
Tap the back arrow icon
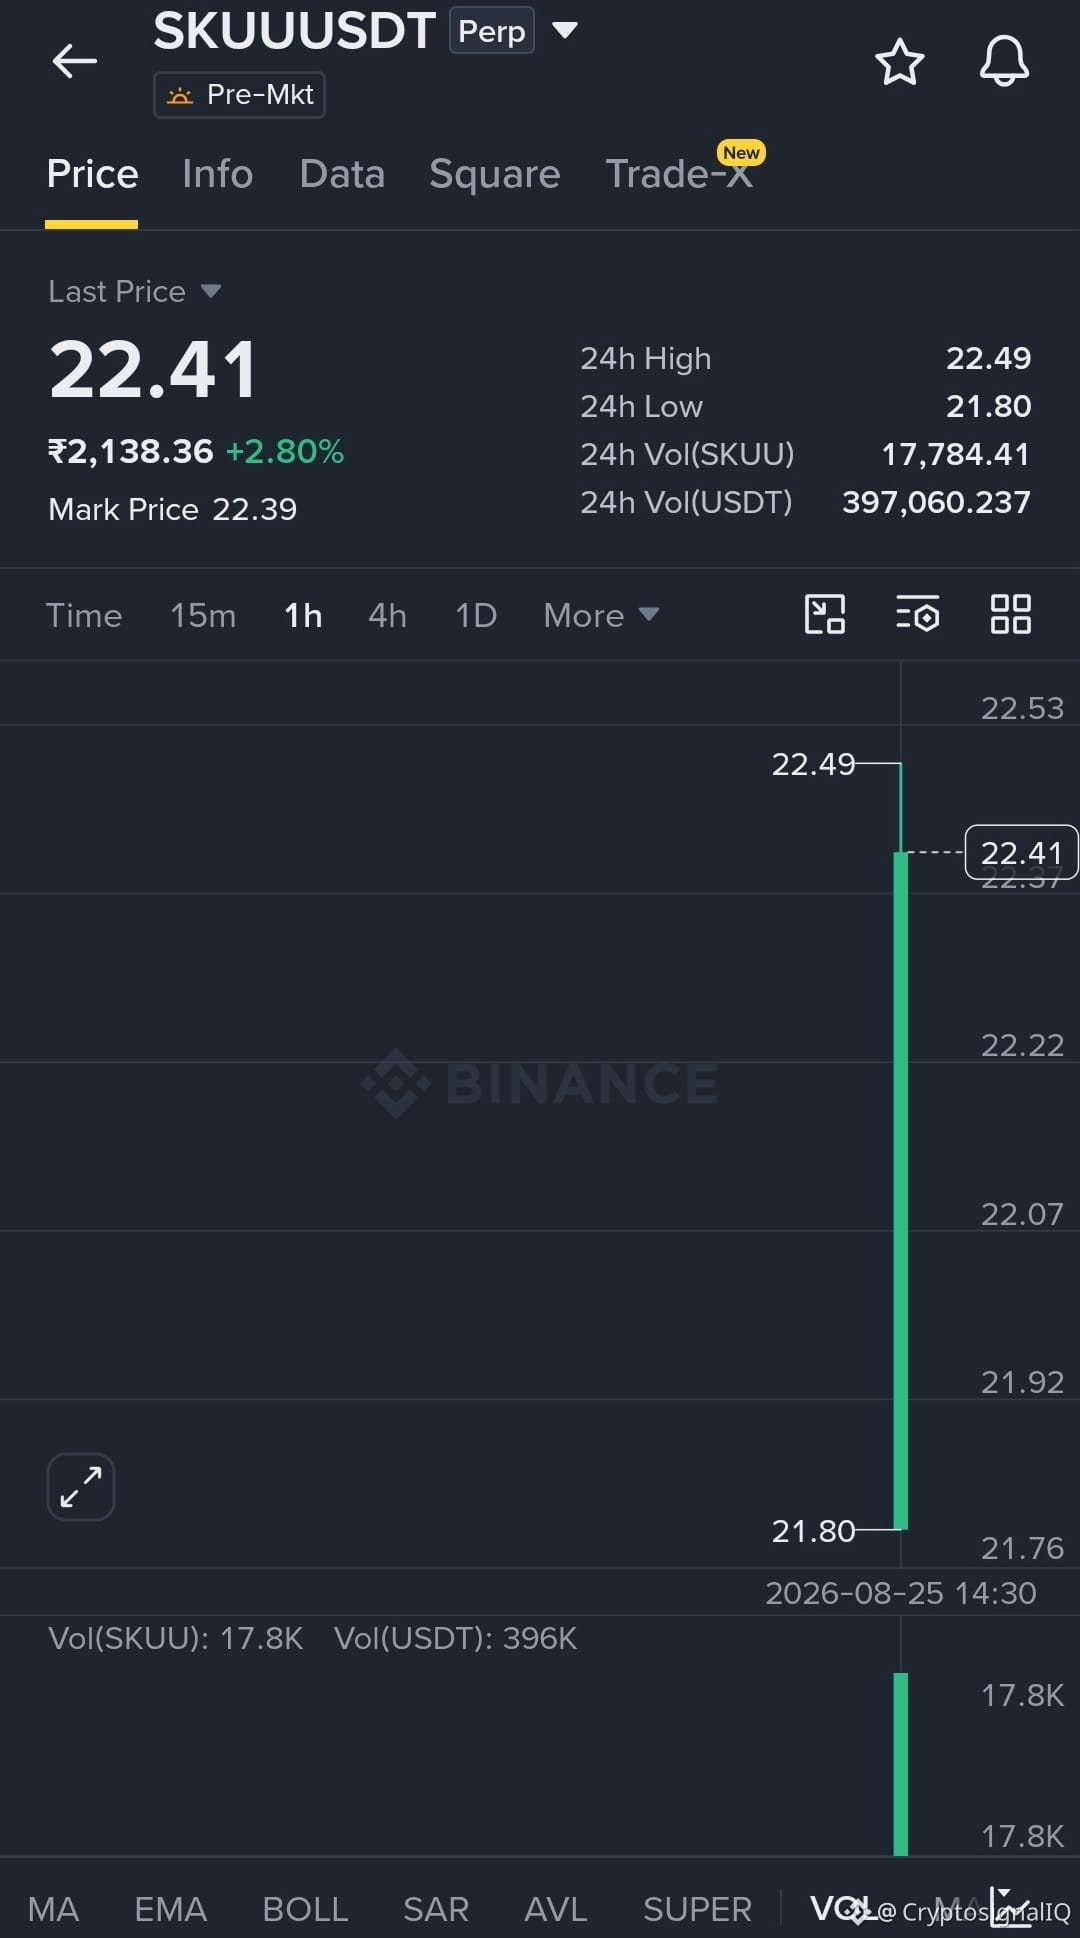point(75,61)
